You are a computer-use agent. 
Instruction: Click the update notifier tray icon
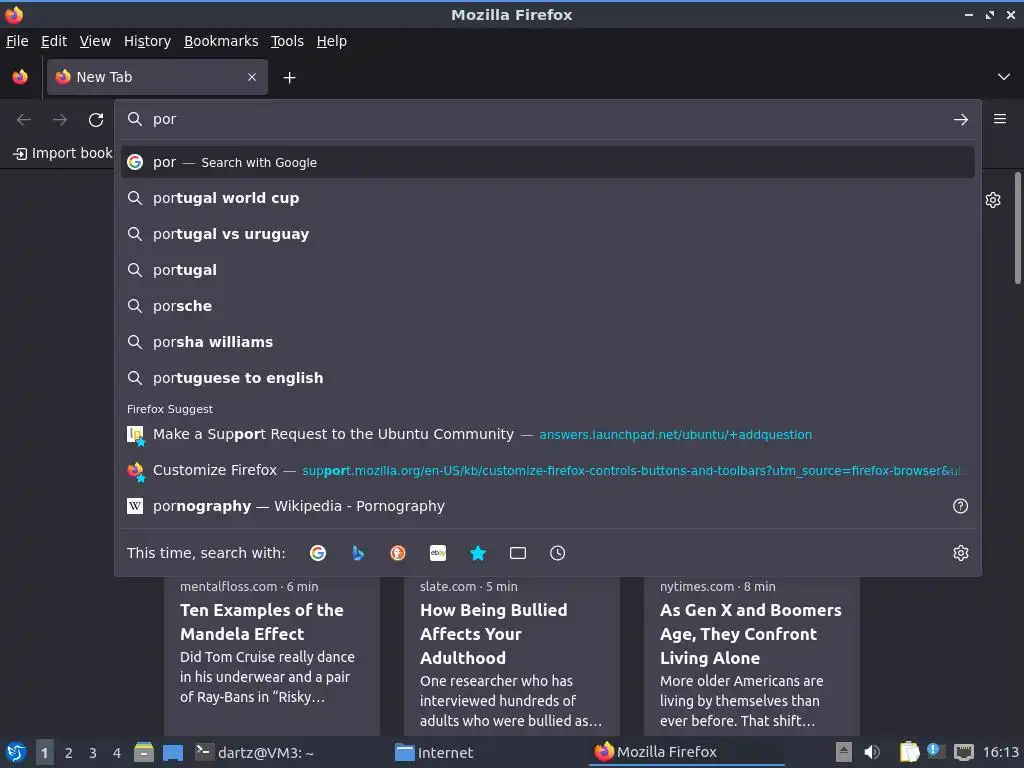936,751
